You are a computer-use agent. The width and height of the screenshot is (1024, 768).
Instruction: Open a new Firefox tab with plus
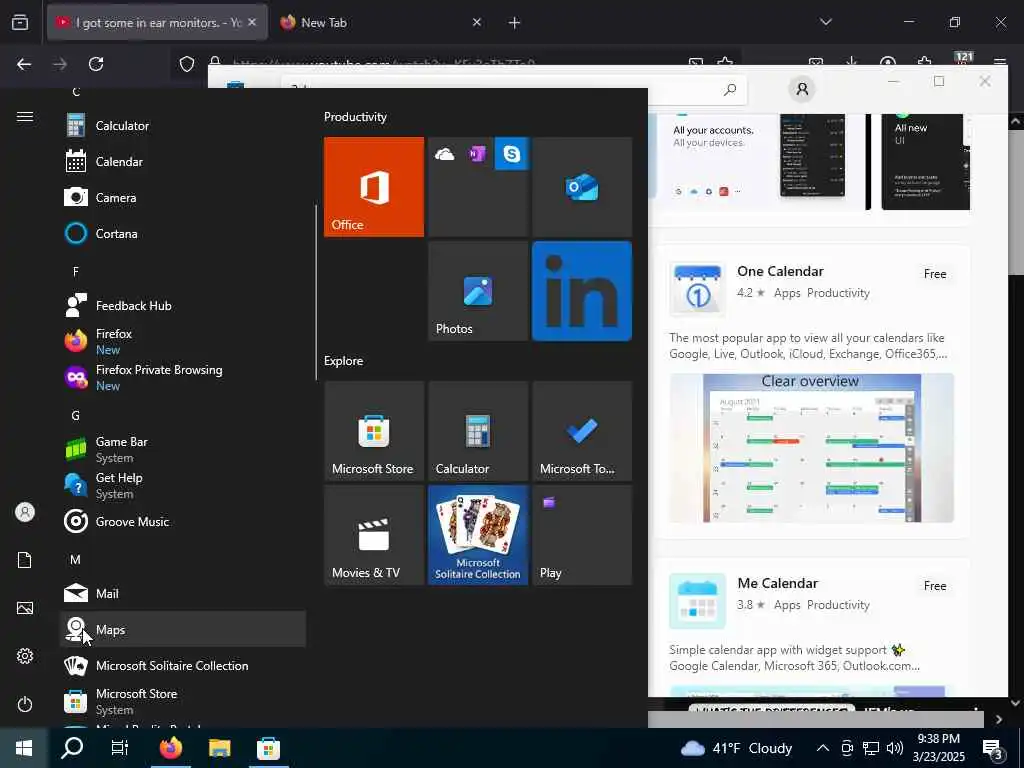(515, 23)
